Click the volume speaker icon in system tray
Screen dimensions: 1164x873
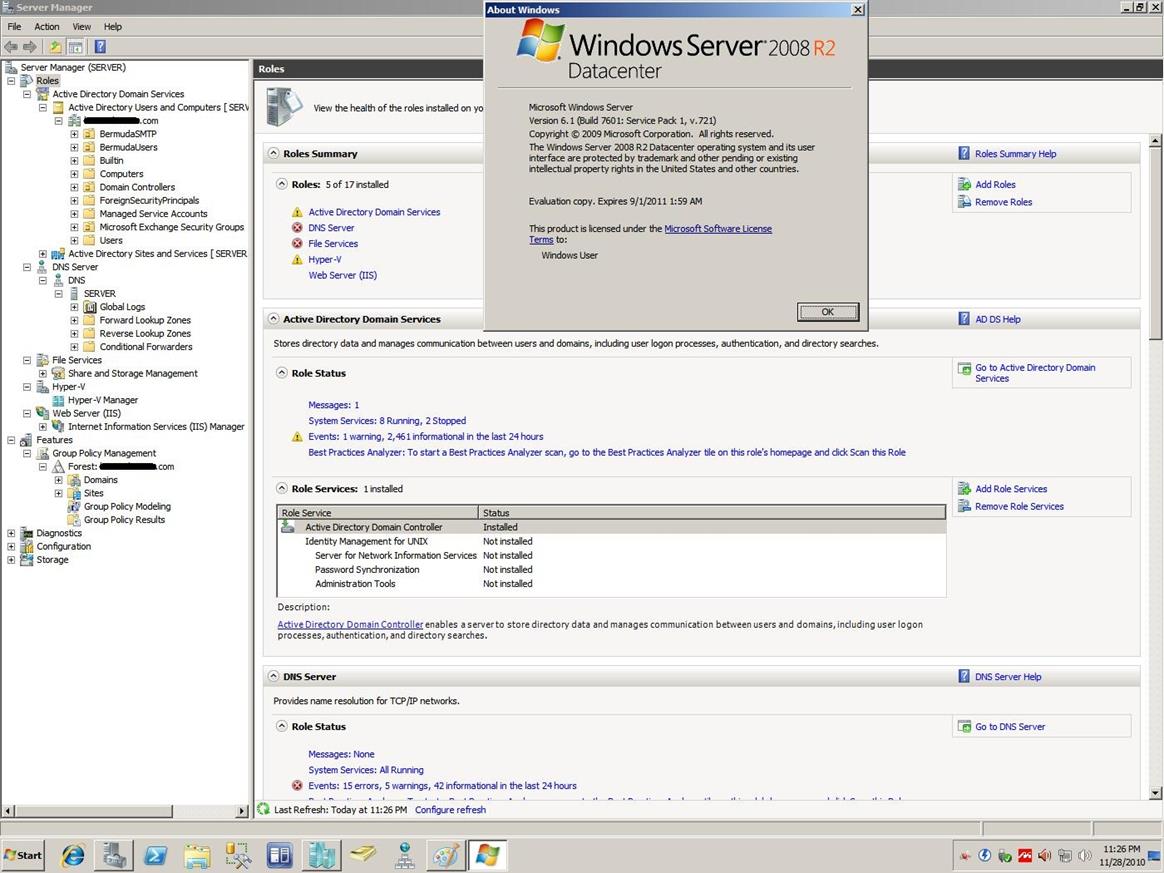(x=1085, y=856)
